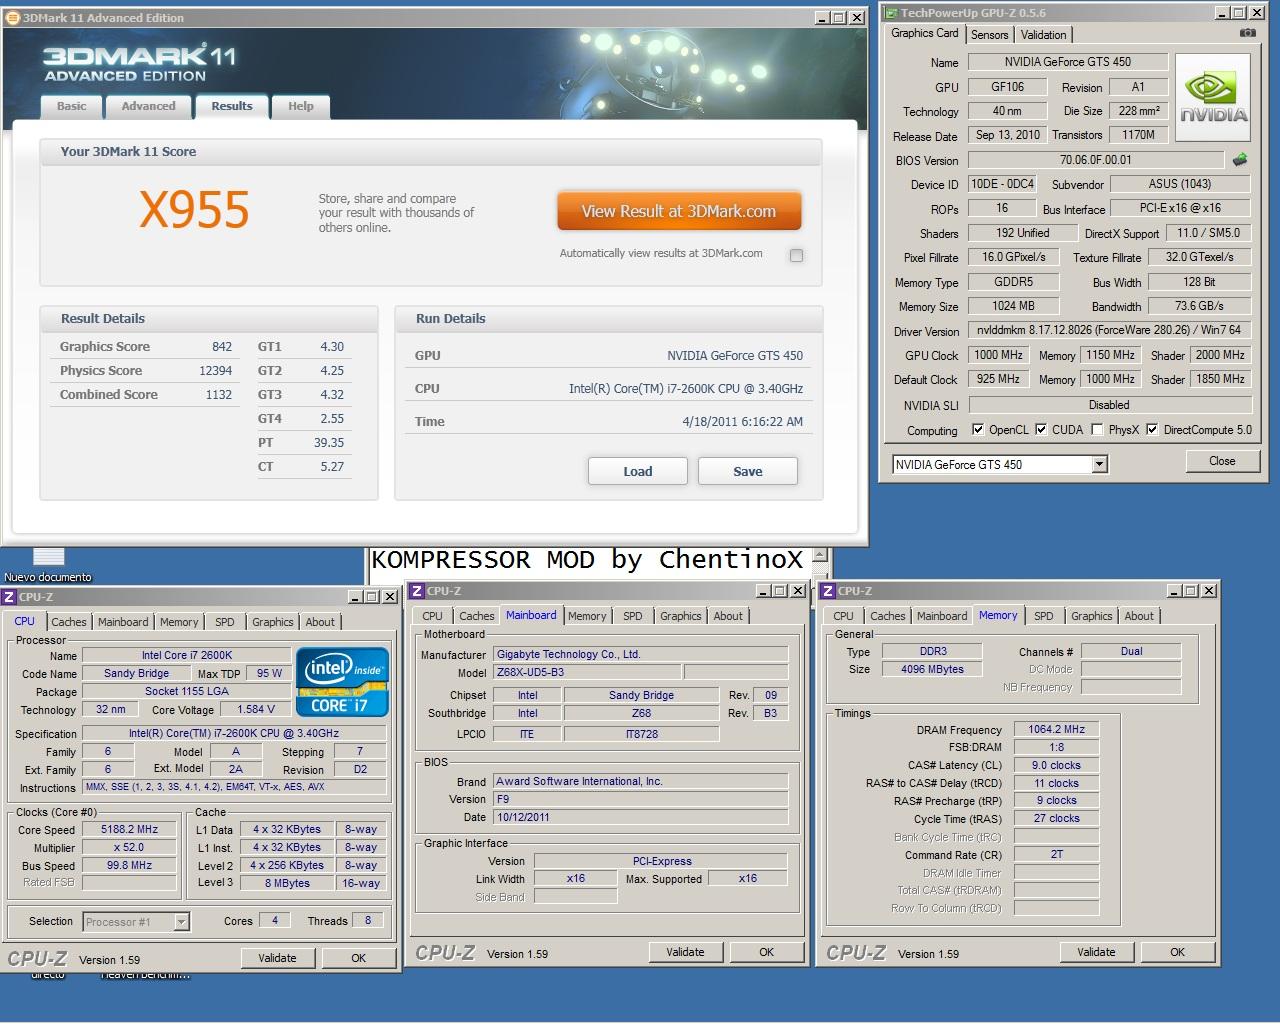Click the Save button in Run Details
The image size is (1280, 1024).
tap(748, 471)
